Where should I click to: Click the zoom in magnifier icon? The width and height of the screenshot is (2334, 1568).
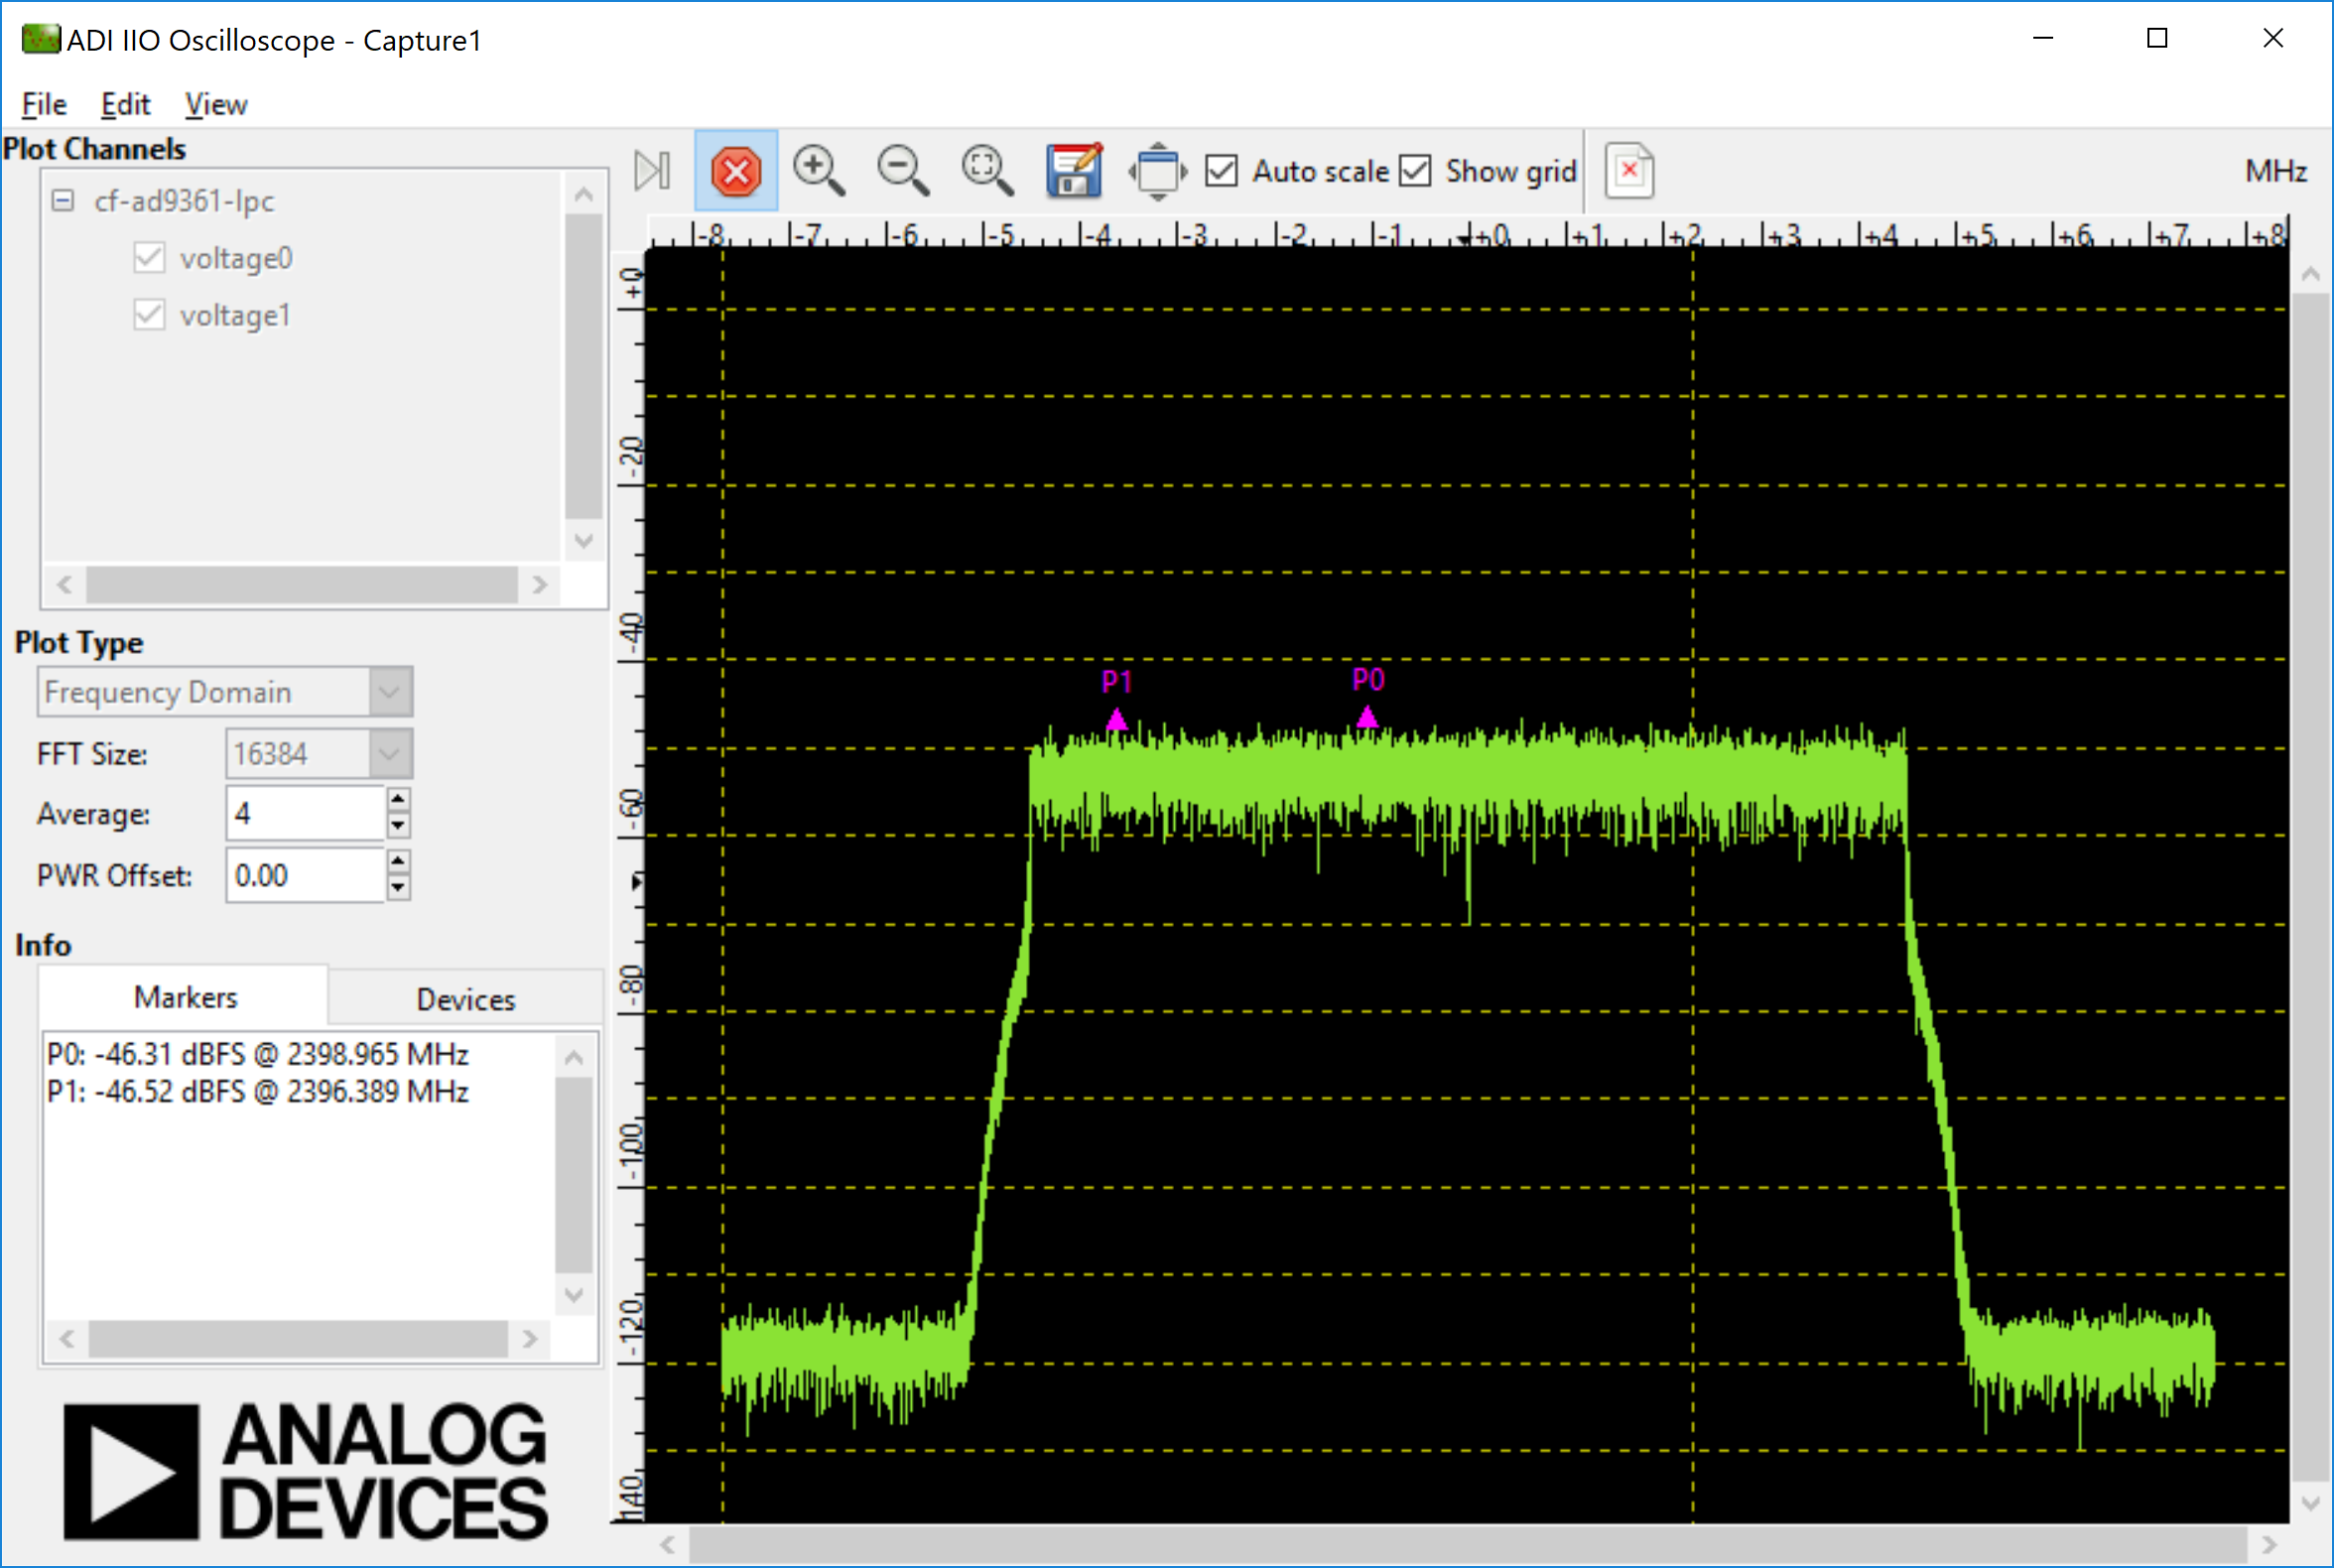coord(818,170)
